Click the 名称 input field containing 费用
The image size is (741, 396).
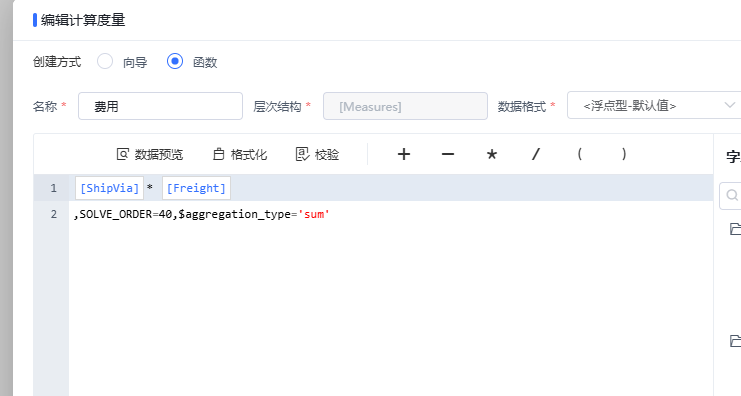(160, 106)
